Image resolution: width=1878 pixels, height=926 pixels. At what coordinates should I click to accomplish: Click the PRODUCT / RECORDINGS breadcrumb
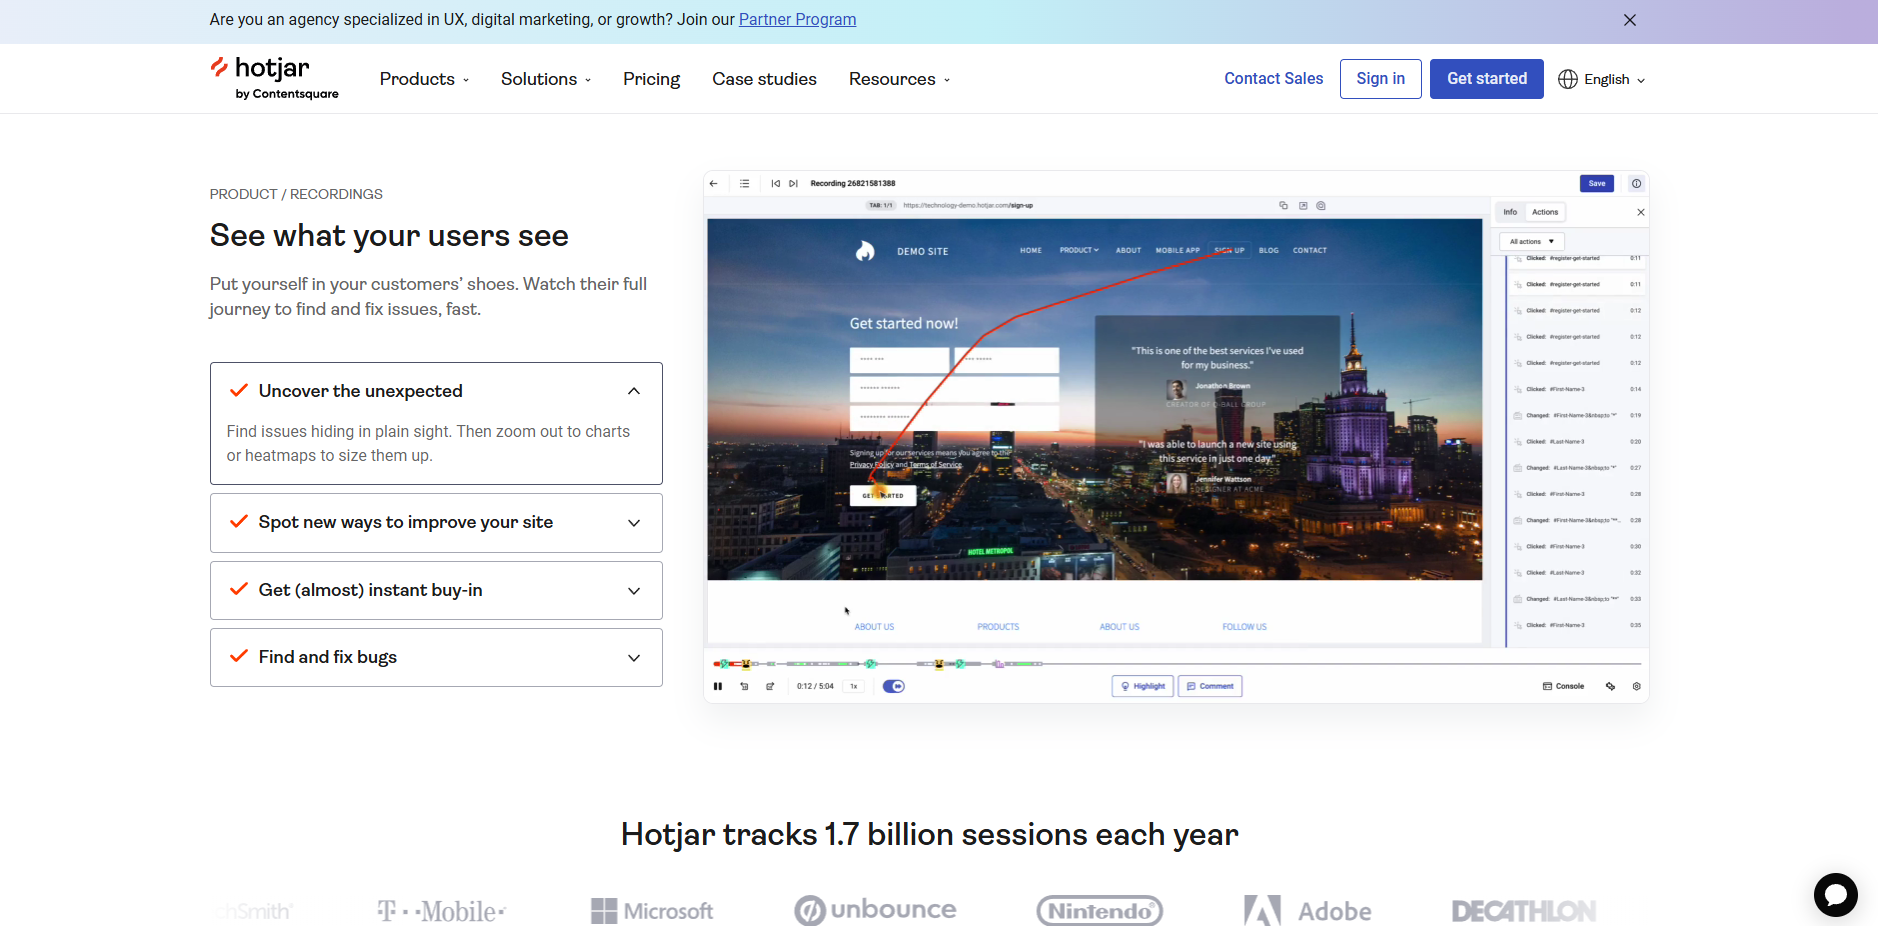click(296, 194)
